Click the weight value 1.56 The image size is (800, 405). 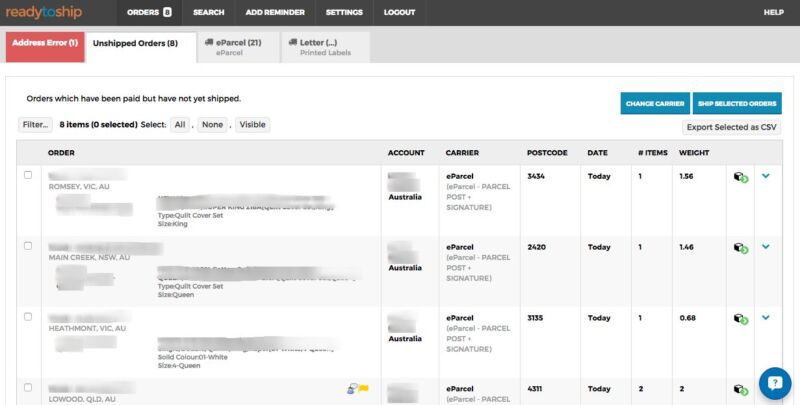686,176
